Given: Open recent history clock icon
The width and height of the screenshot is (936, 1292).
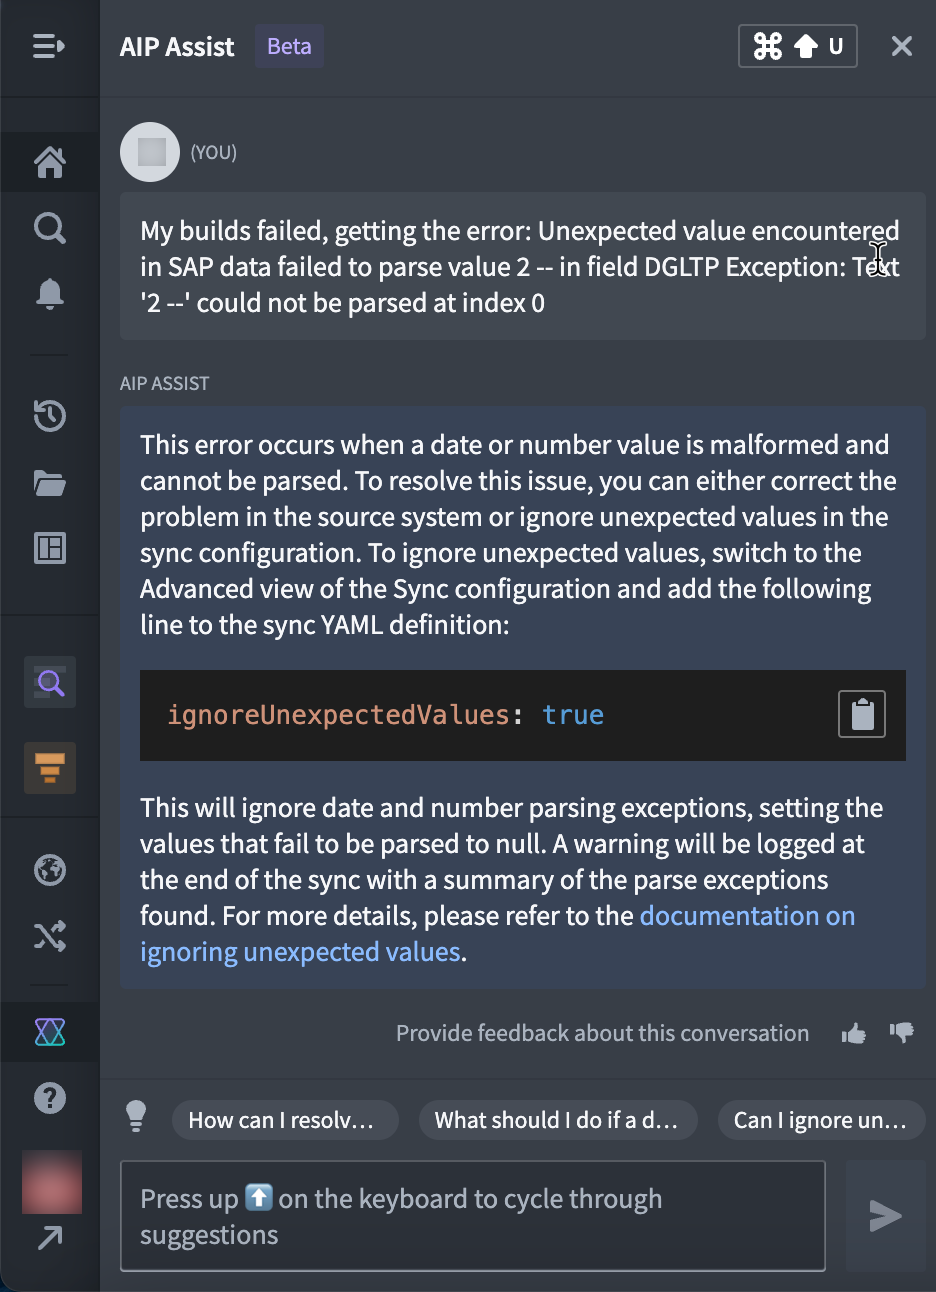Looking at the screenshot, I should click(49, 415).
